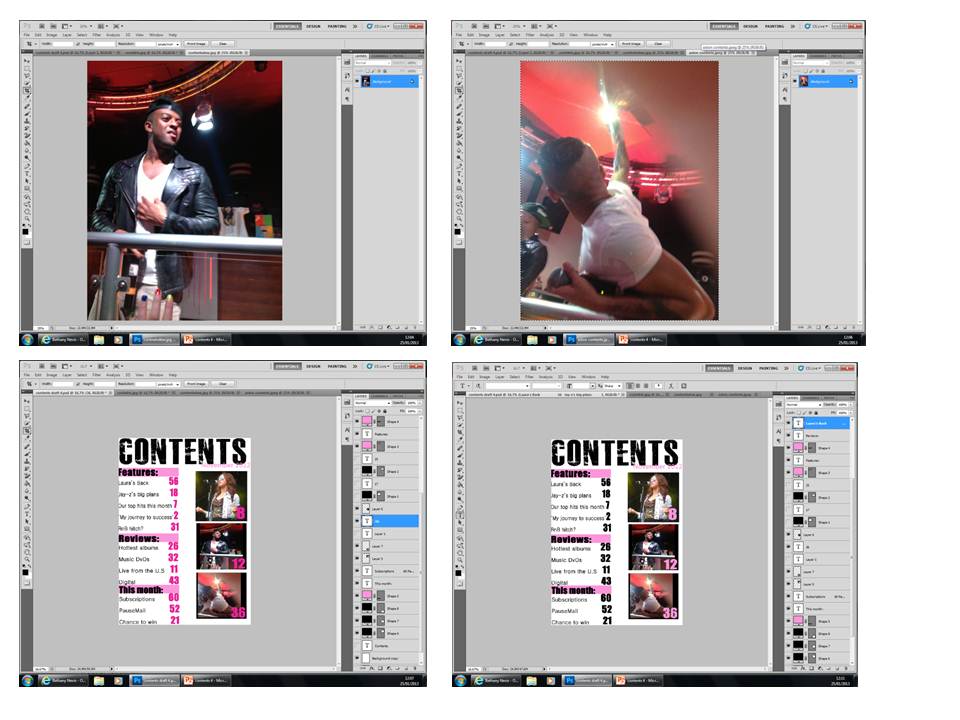The height and width of the screenshot is (720, 960).
Task: Switch to Layers tab in top-left panel
Action: [x=361, y=56]
